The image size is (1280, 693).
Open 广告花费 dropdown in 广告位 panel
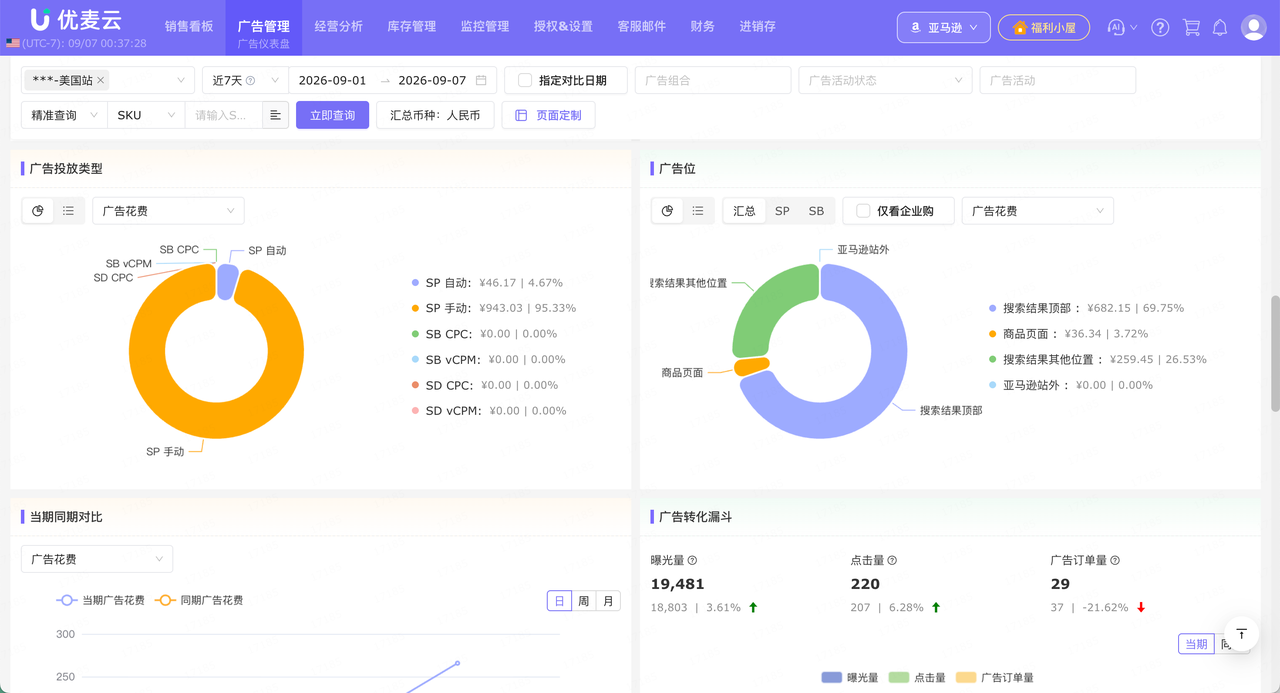point(1037,211)
